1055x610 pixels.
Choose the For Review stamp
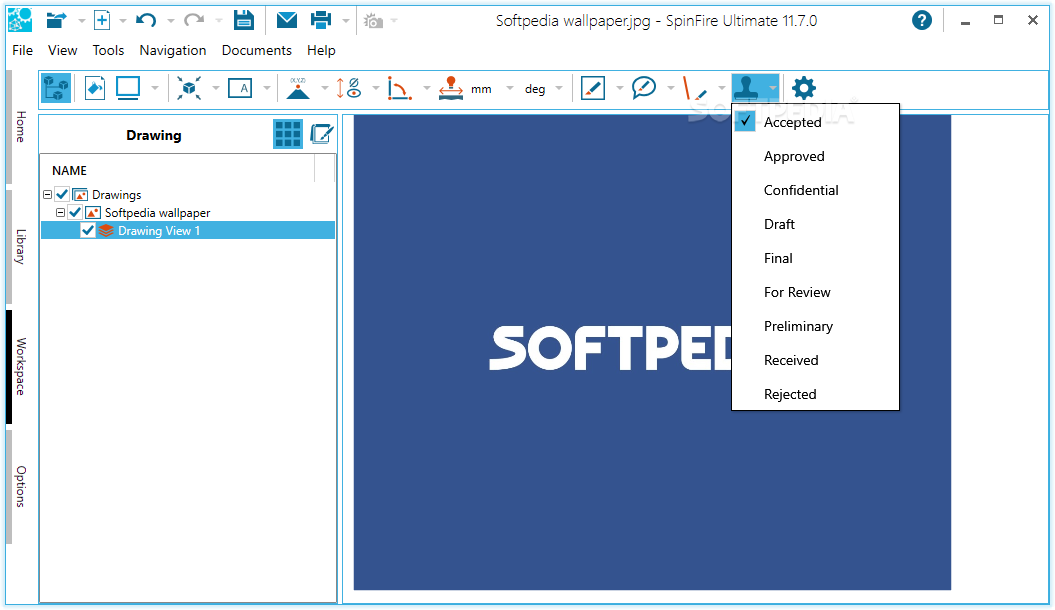point(815,292)
